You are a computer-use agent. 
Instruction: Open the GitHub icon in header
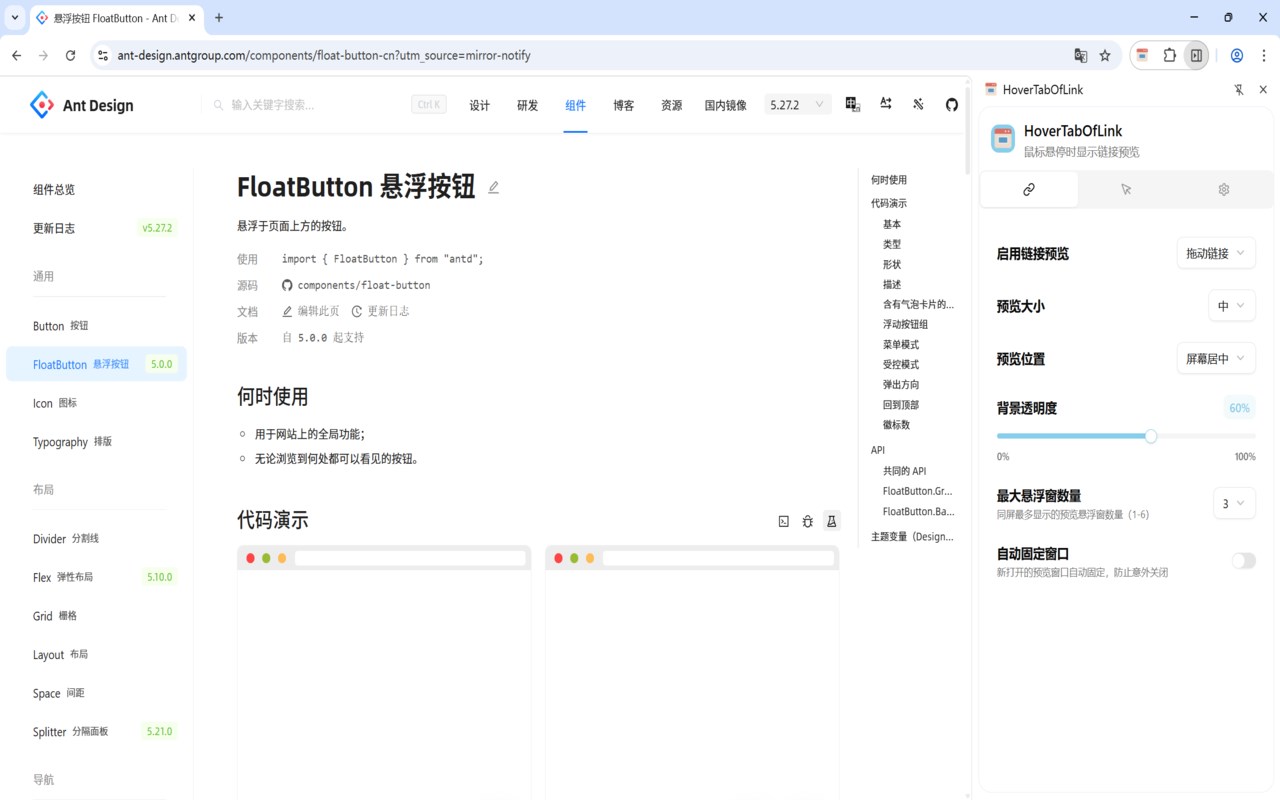pyautogui.click(x=952, y=104)
